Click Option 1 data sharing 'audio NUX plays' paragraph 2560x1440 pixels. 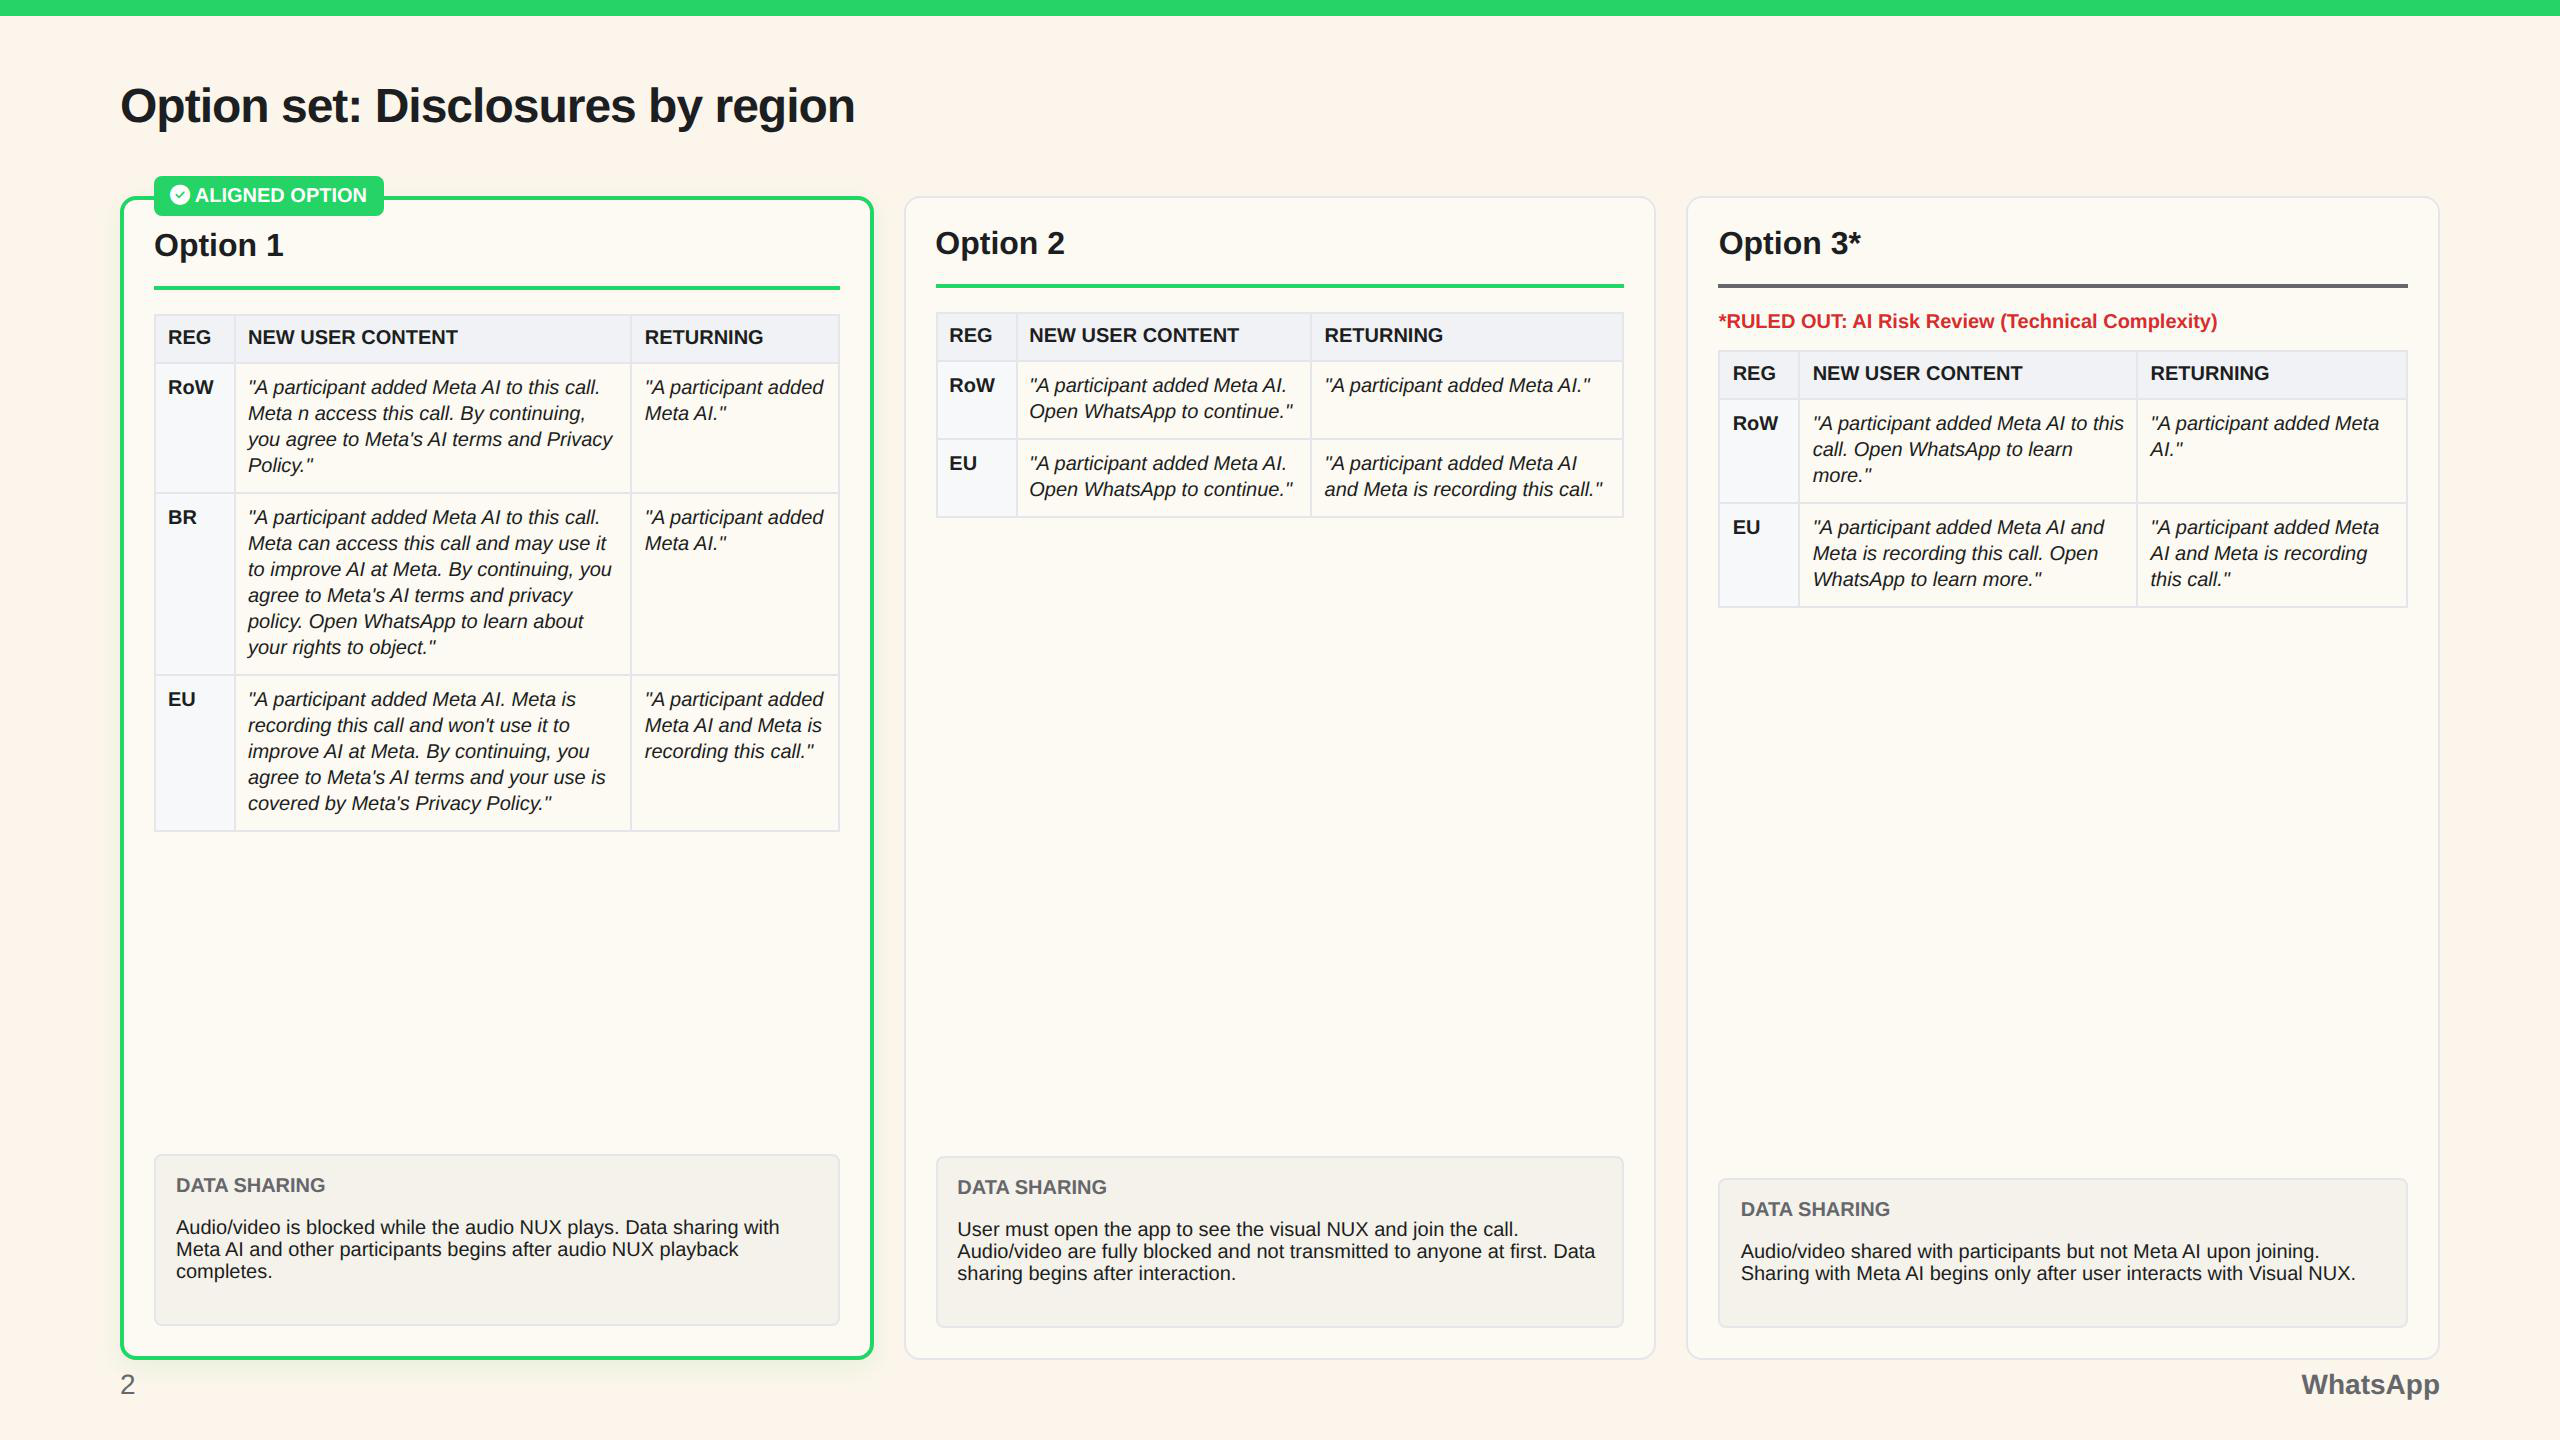click(478, 1250)
